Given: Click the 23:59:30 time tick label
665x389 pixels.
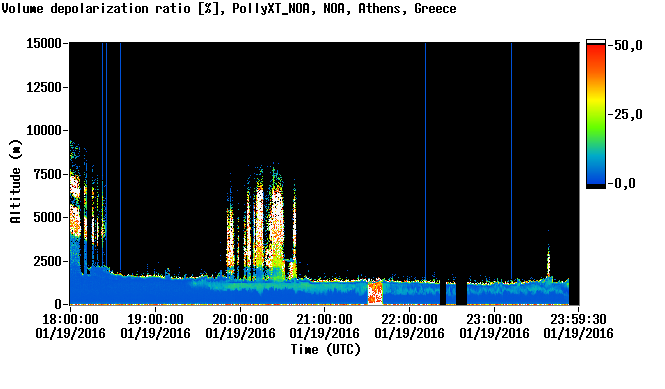Looking at the screenshot, I should coord(578,319).
